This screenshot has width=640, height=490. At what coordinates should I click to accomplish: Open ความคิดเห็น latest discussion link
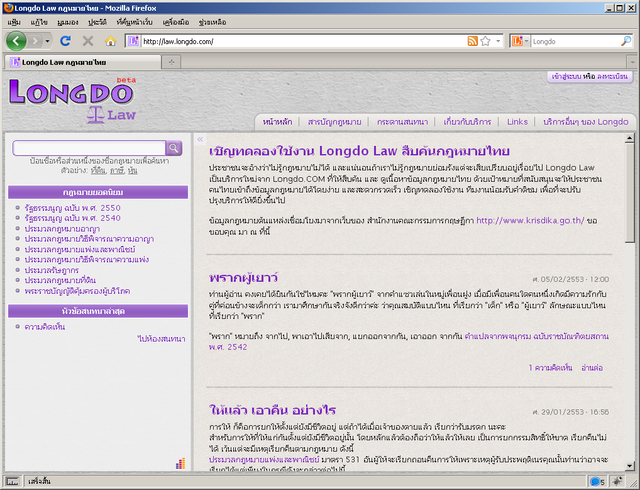[x=45, y=327]
